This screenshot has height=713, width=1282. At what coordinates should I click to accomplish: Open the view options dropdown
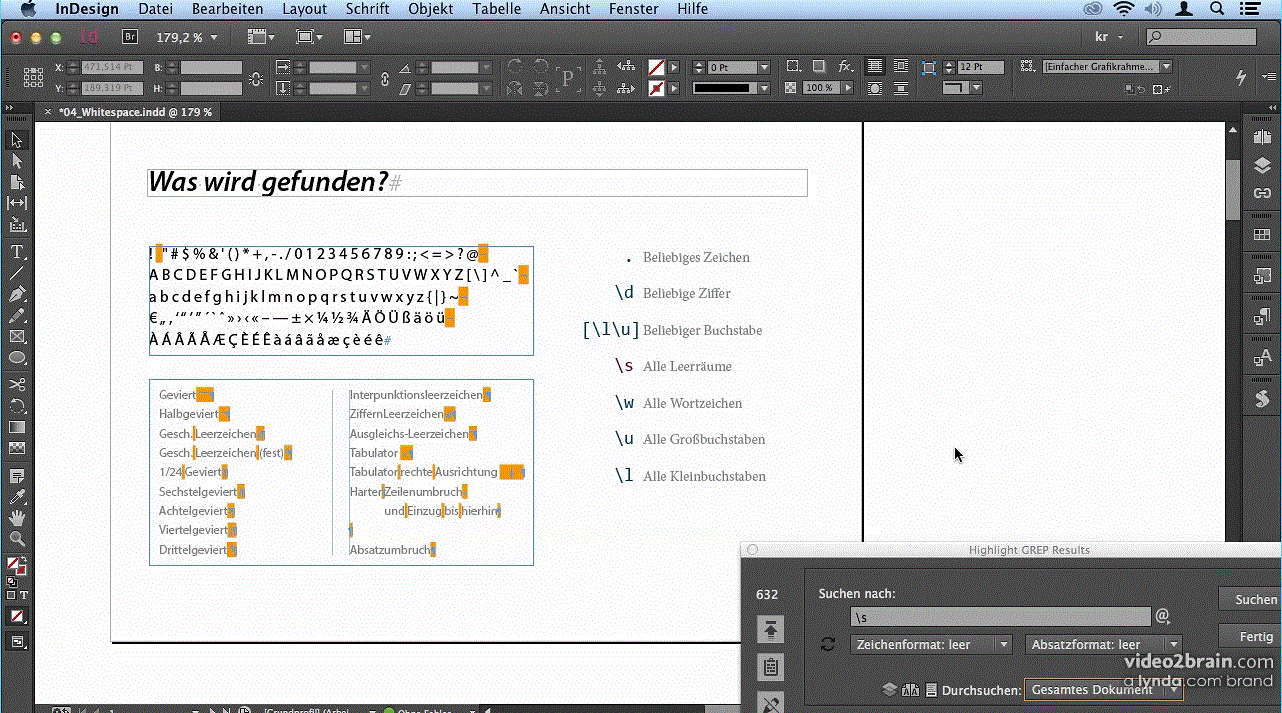click(262, 37)
